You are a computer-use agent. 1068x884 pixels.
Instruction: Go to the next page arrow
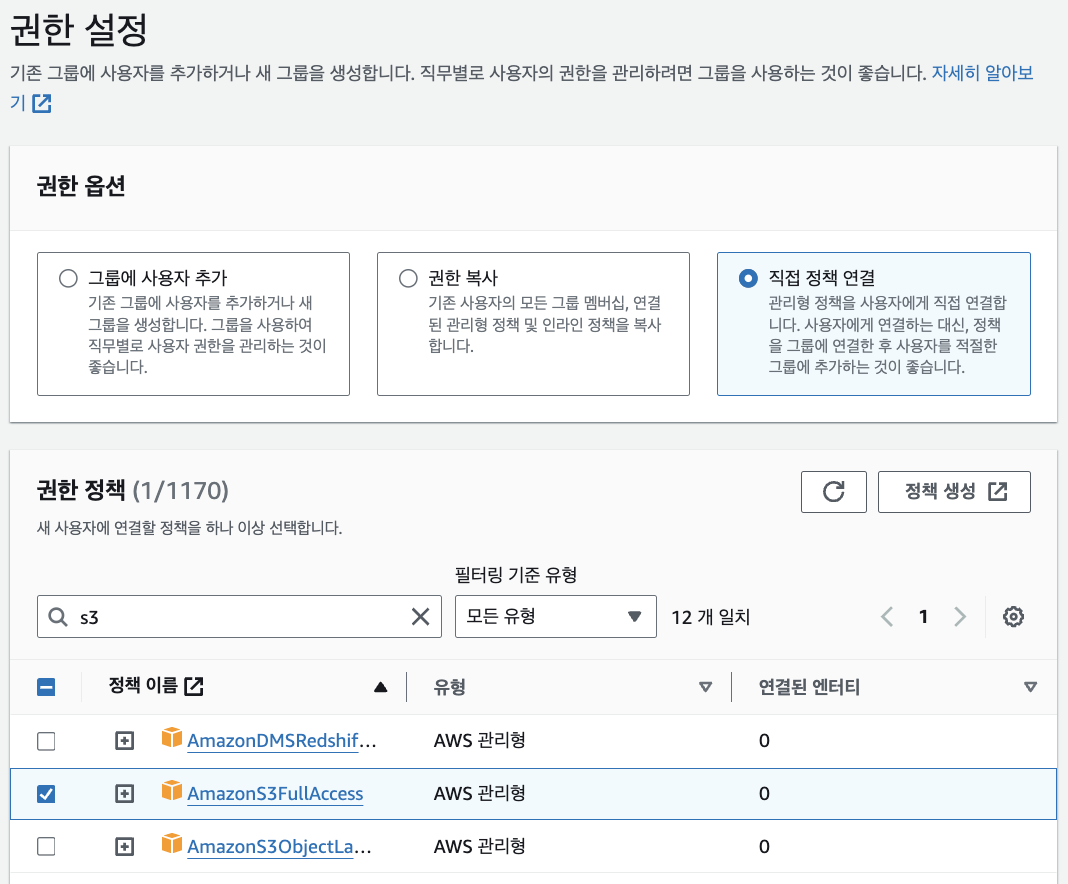pyautogui.click(x=960, y=617)
